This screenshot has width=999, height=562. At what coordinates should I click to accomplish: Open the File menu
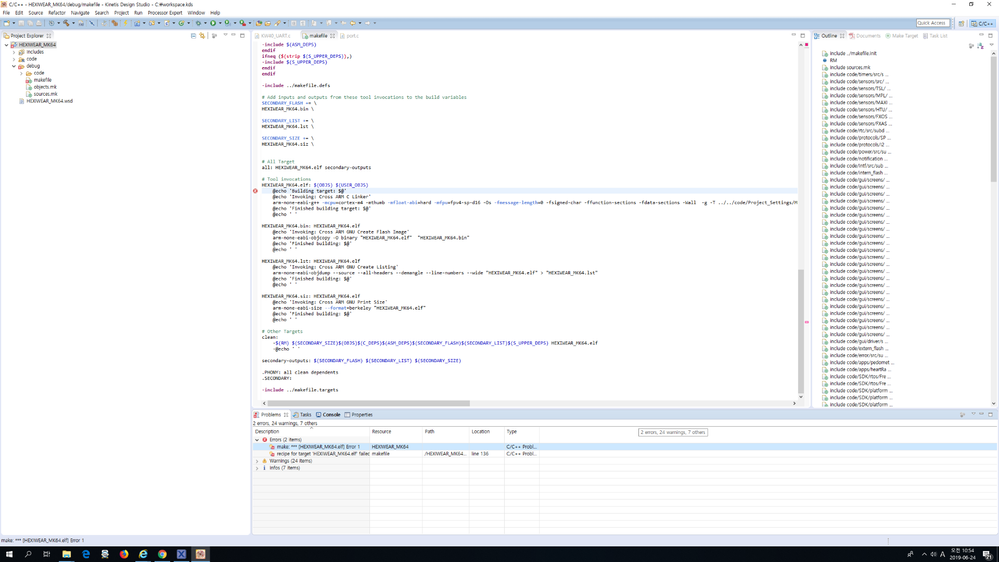6,13
